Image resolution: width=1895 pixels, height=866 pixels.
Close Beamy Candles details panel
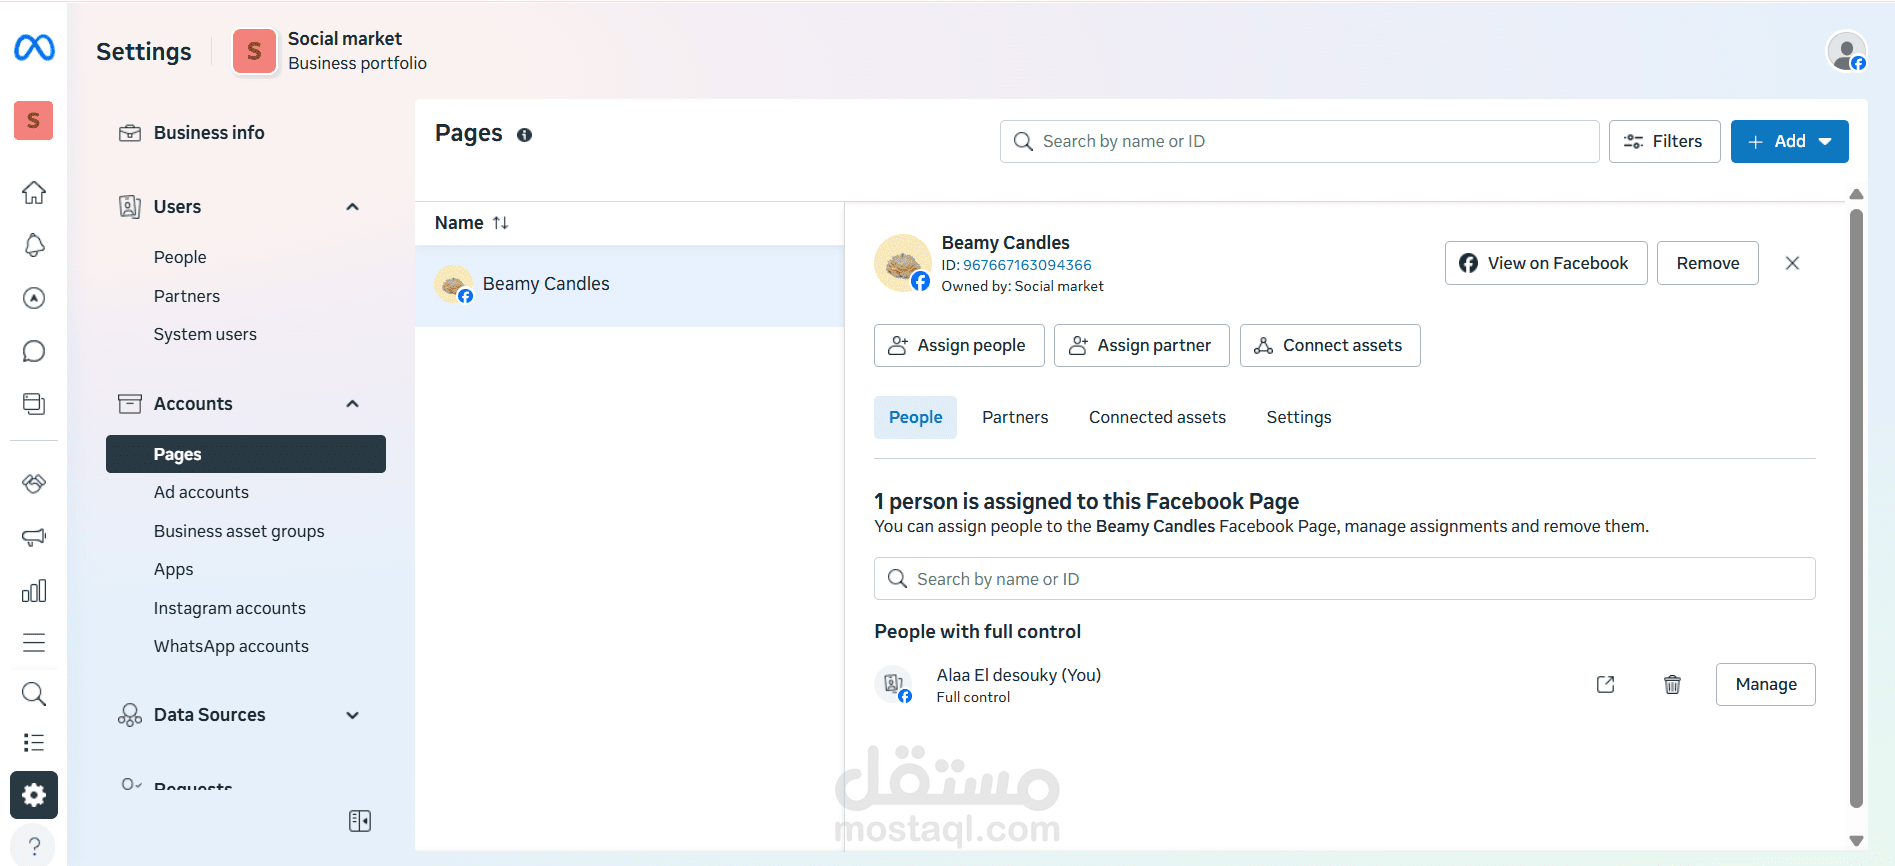point(1792,263)
